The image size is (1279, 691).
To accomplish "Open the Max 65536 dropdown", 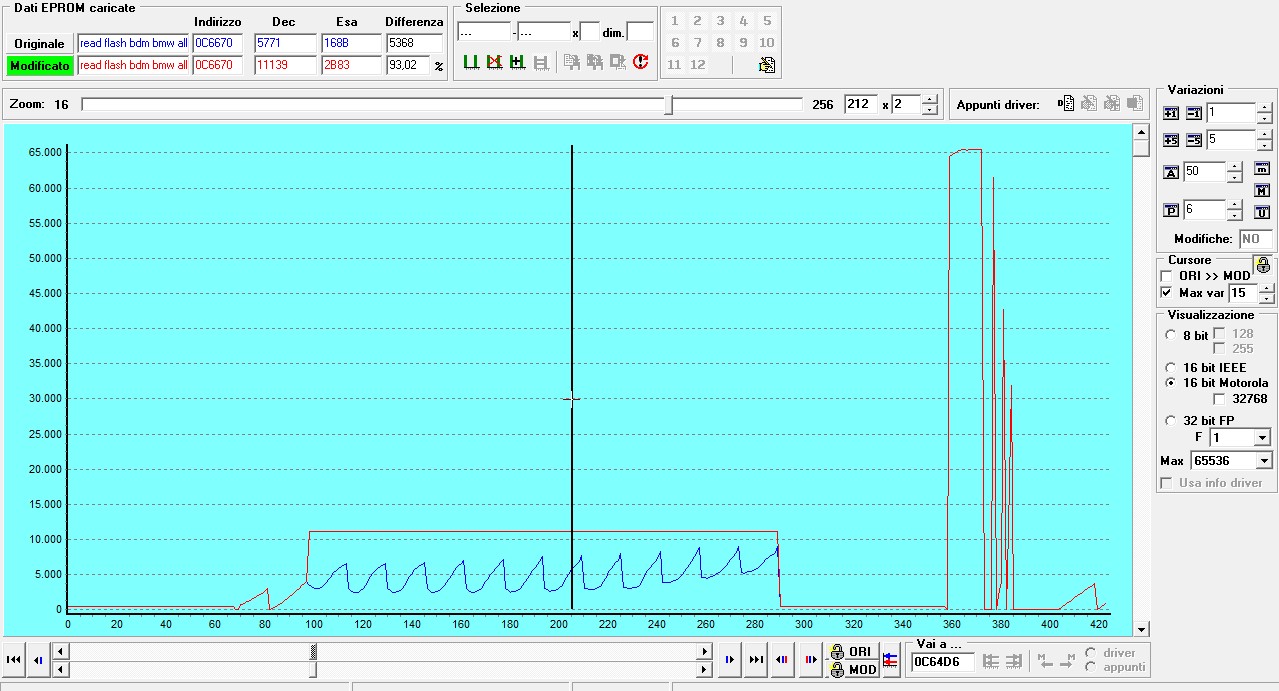I will coord(1264,461).
